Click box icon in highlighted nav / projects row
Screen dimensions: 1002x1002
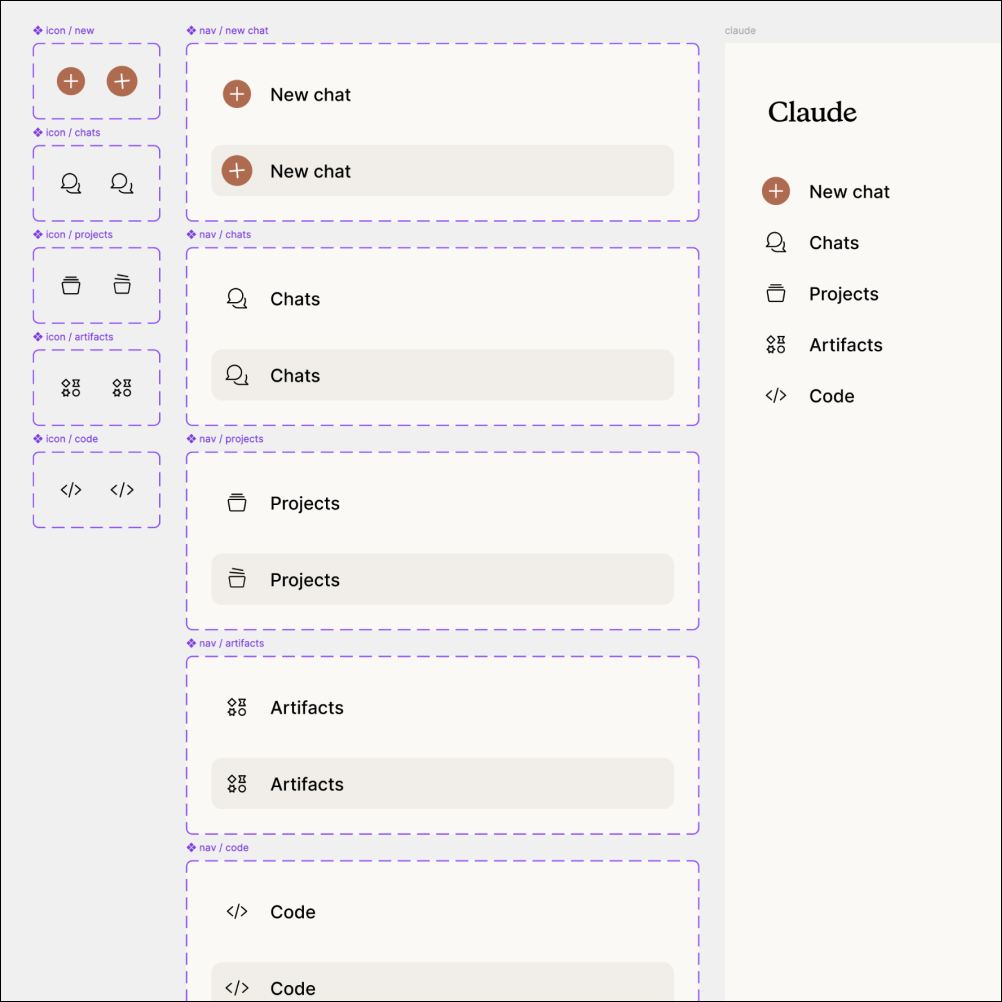pyautogui.click(x=237, y=578)
